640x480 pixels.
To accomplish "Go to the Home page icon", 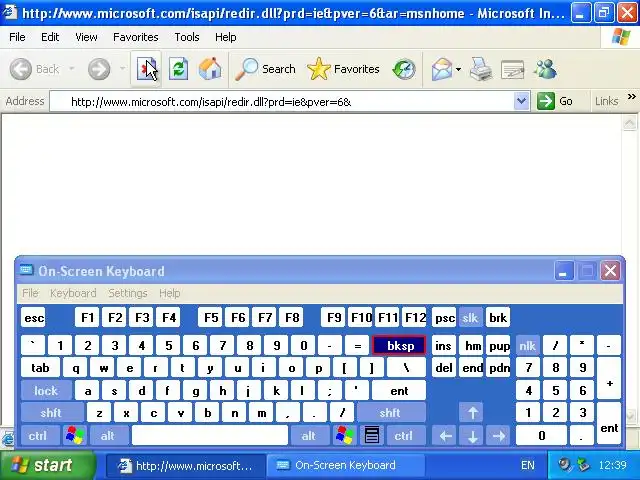I will click(x=210, y=69).
